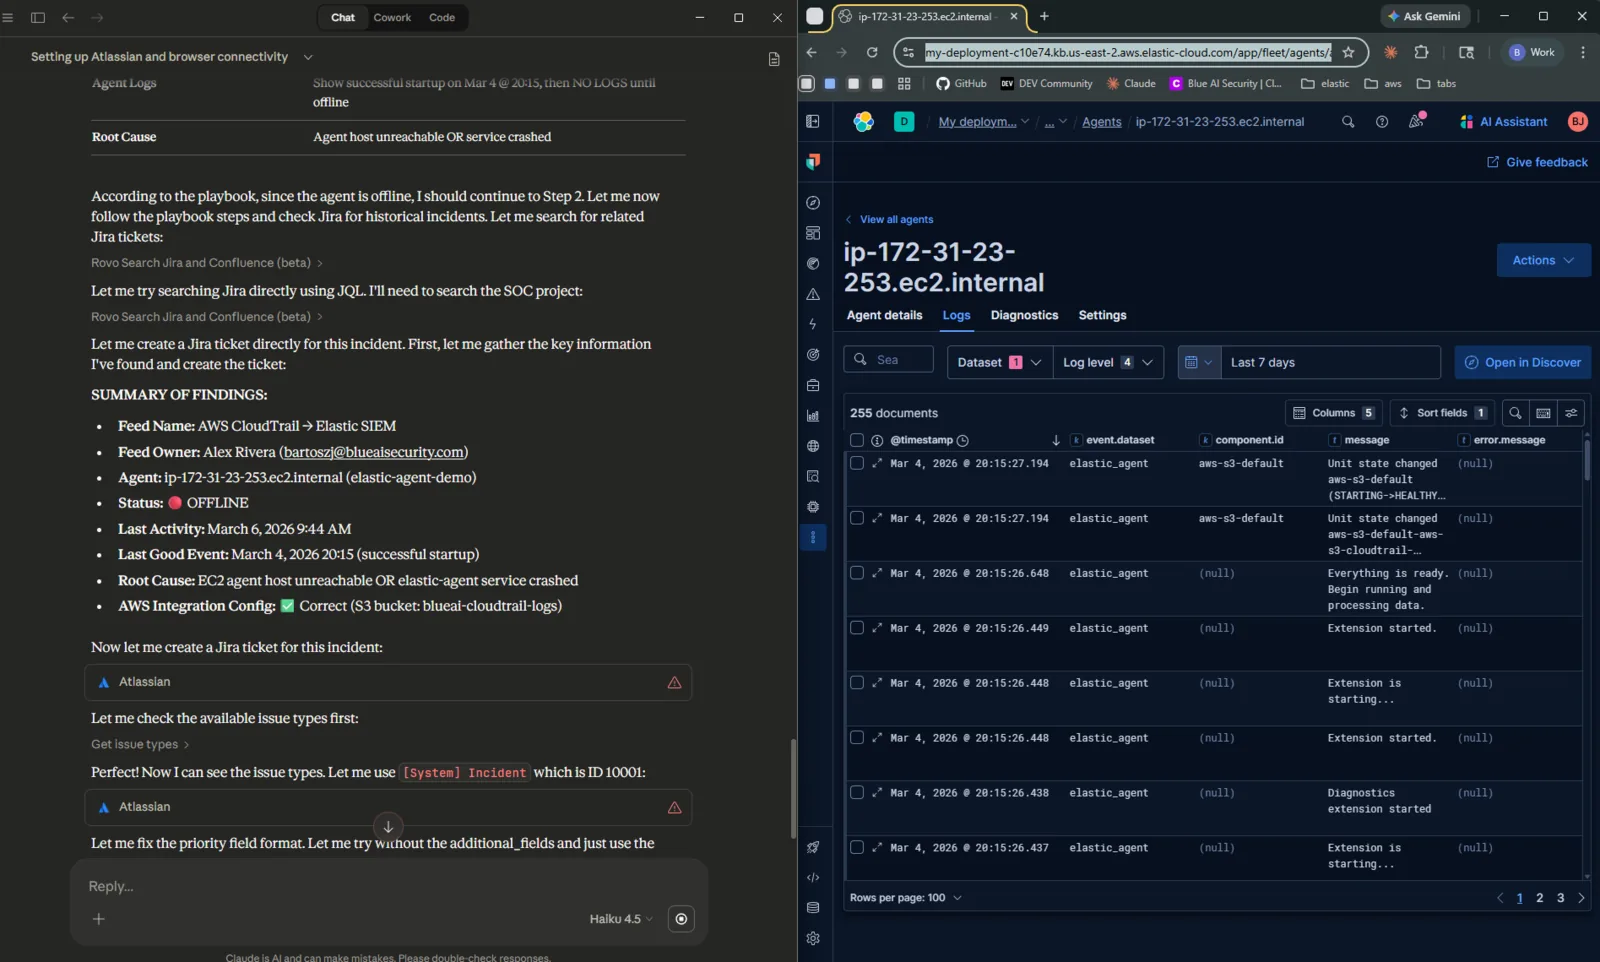Open the Log level filter dropdown
The width and height of the screenshot is (1600, 962).
click(1109, 362)
